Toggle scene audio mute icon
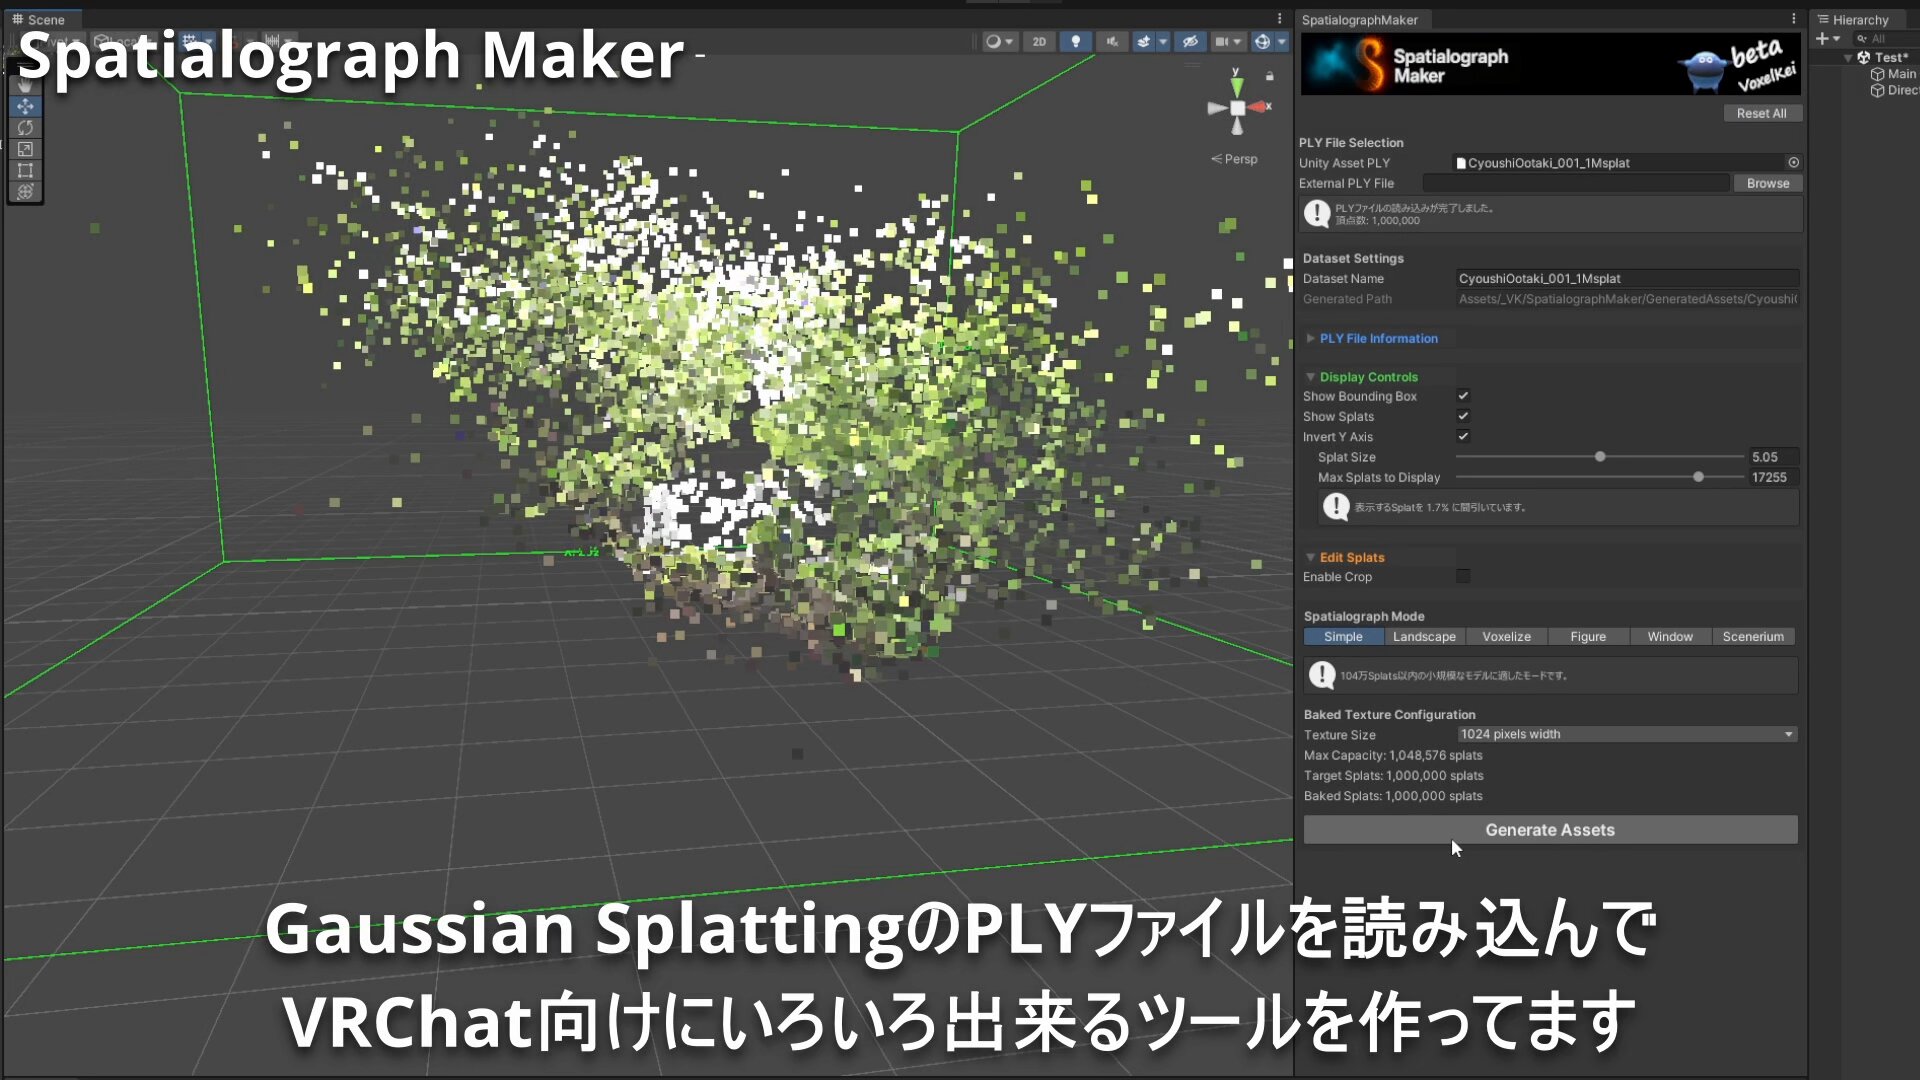This screenshot has width=1920, height=1080. point(1111,41)
